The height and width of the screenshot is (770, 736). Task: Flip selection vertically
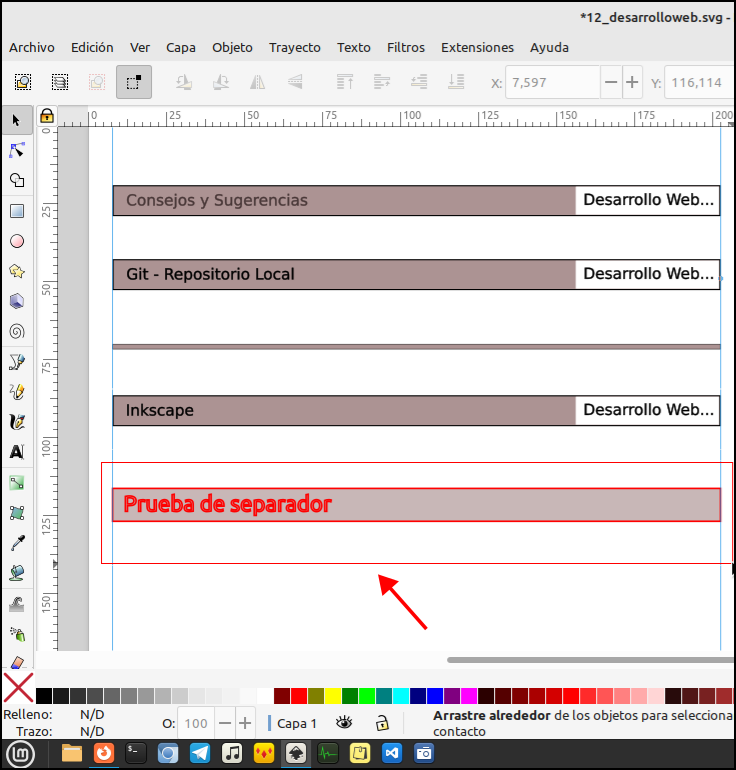[295, 82]
